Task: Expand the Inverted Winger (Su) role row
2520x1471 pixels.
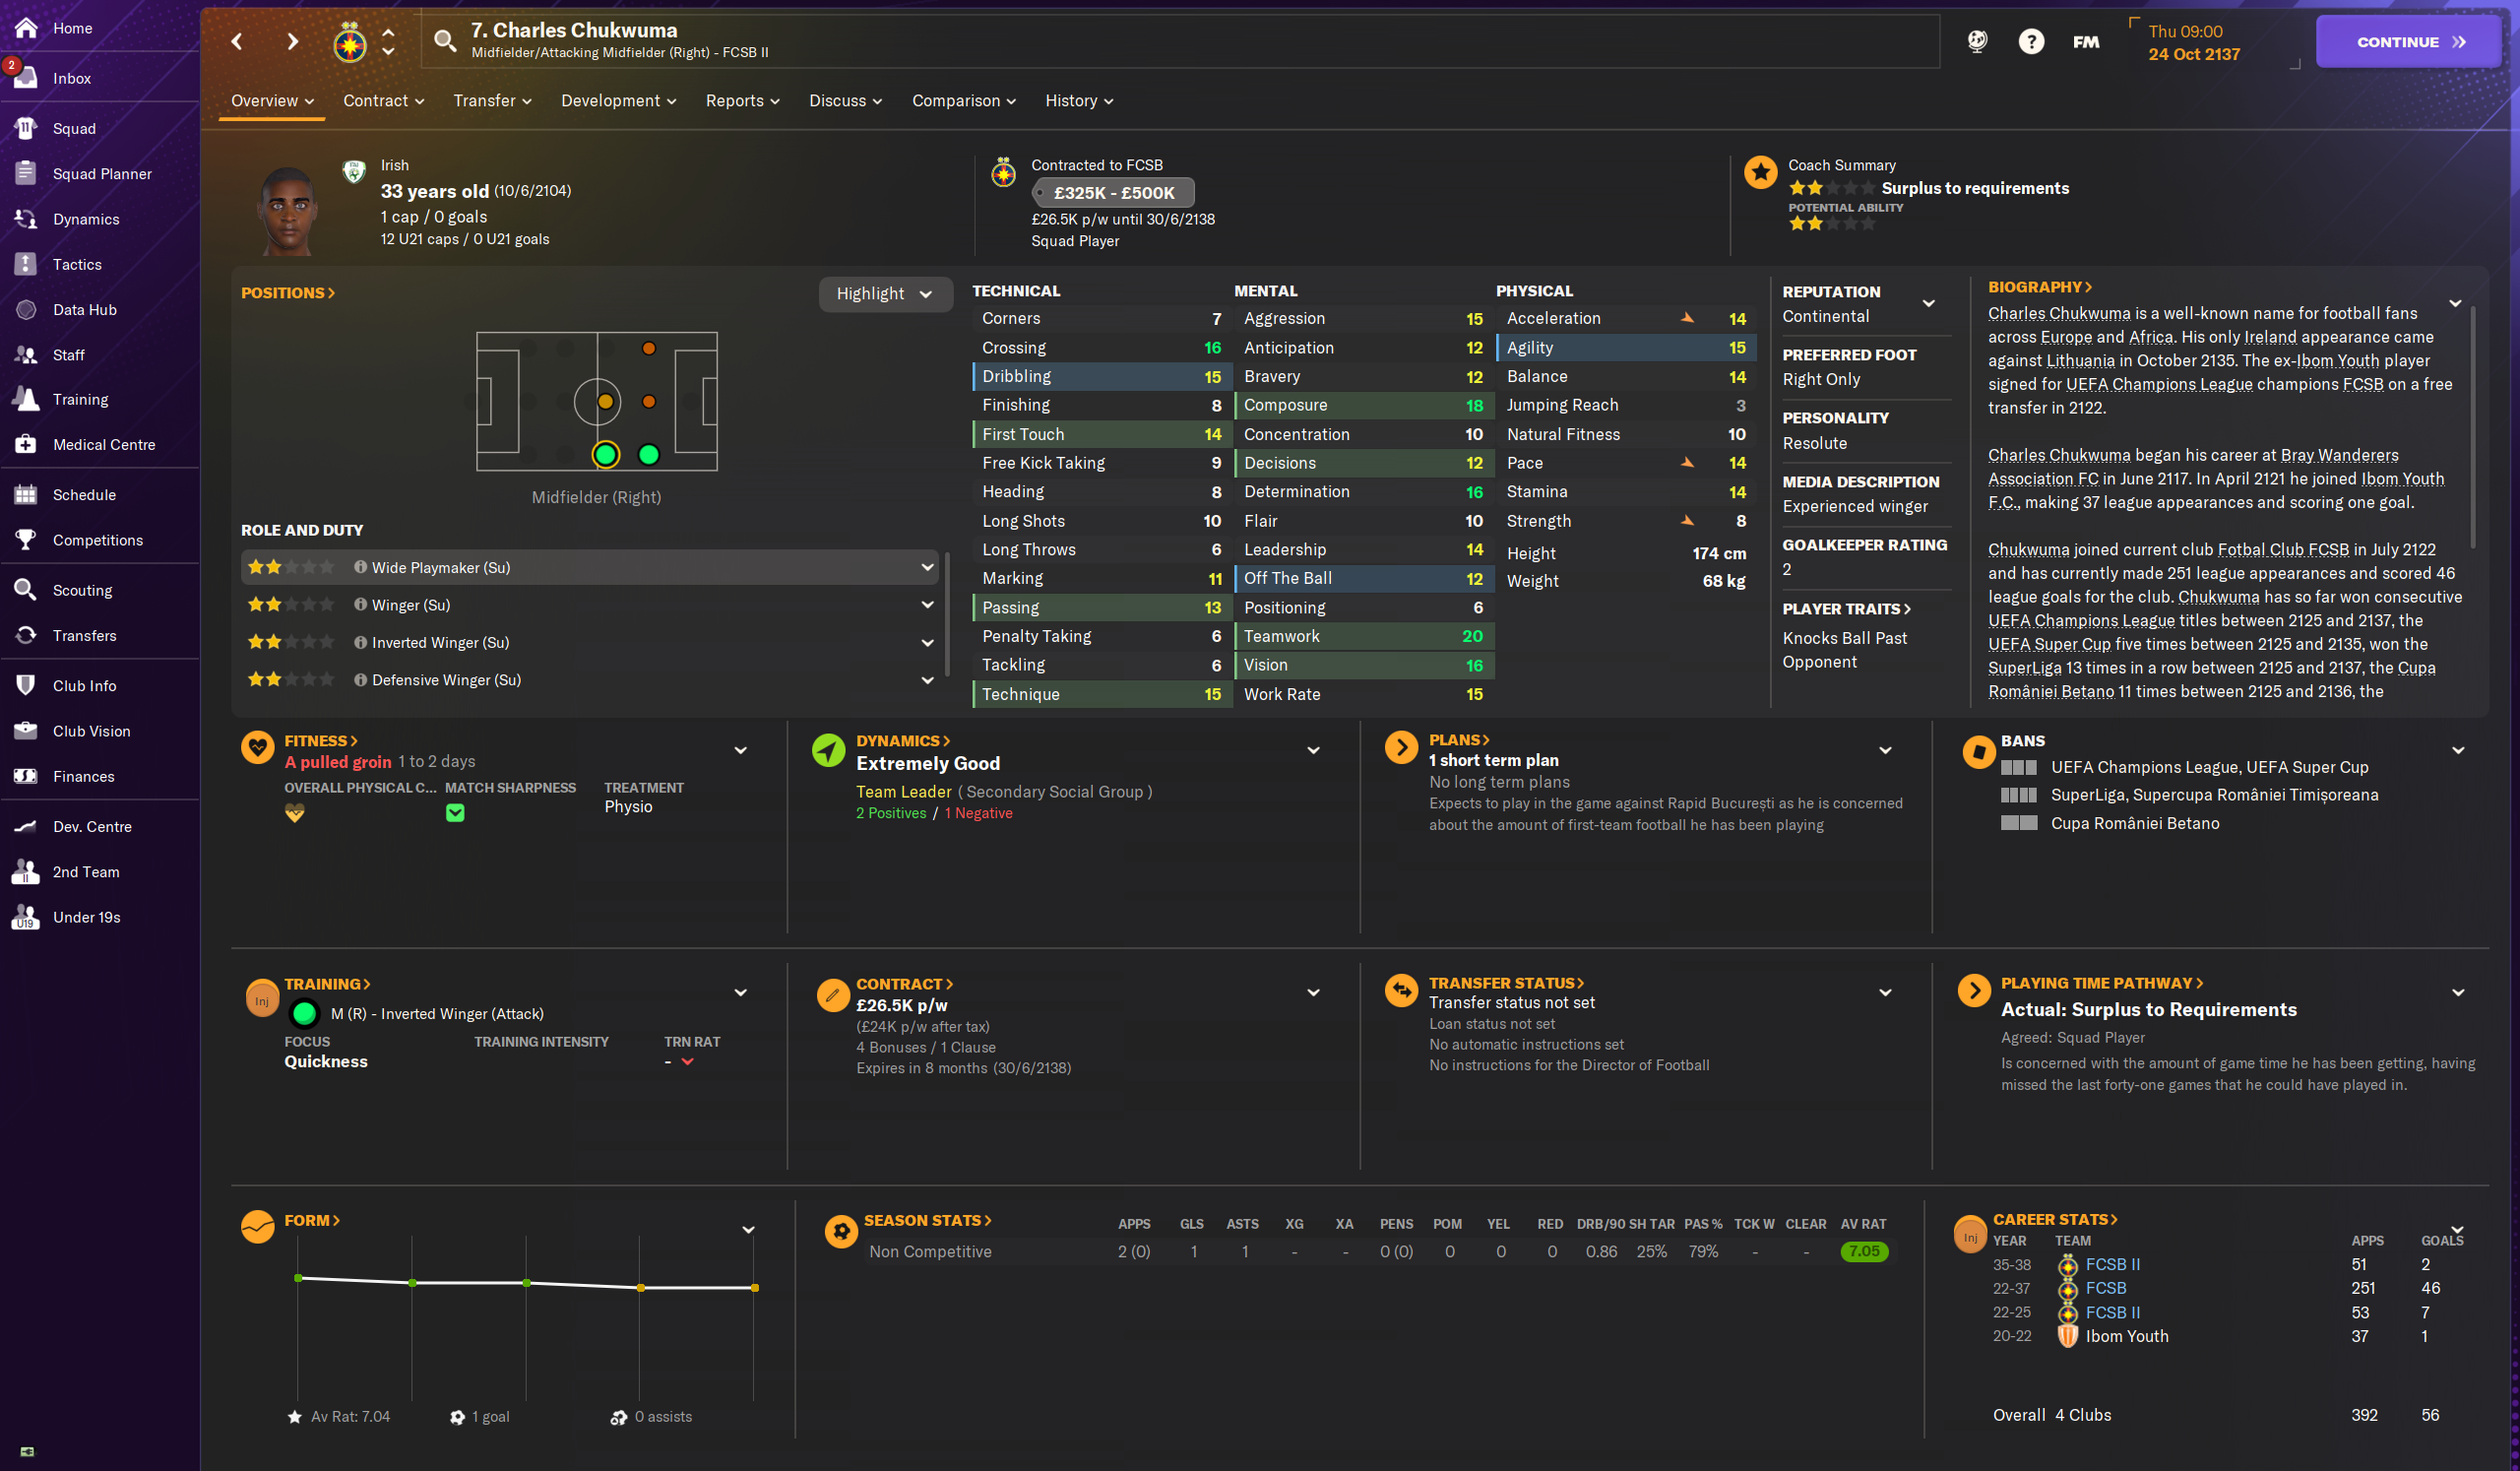Action: [927, 642]
